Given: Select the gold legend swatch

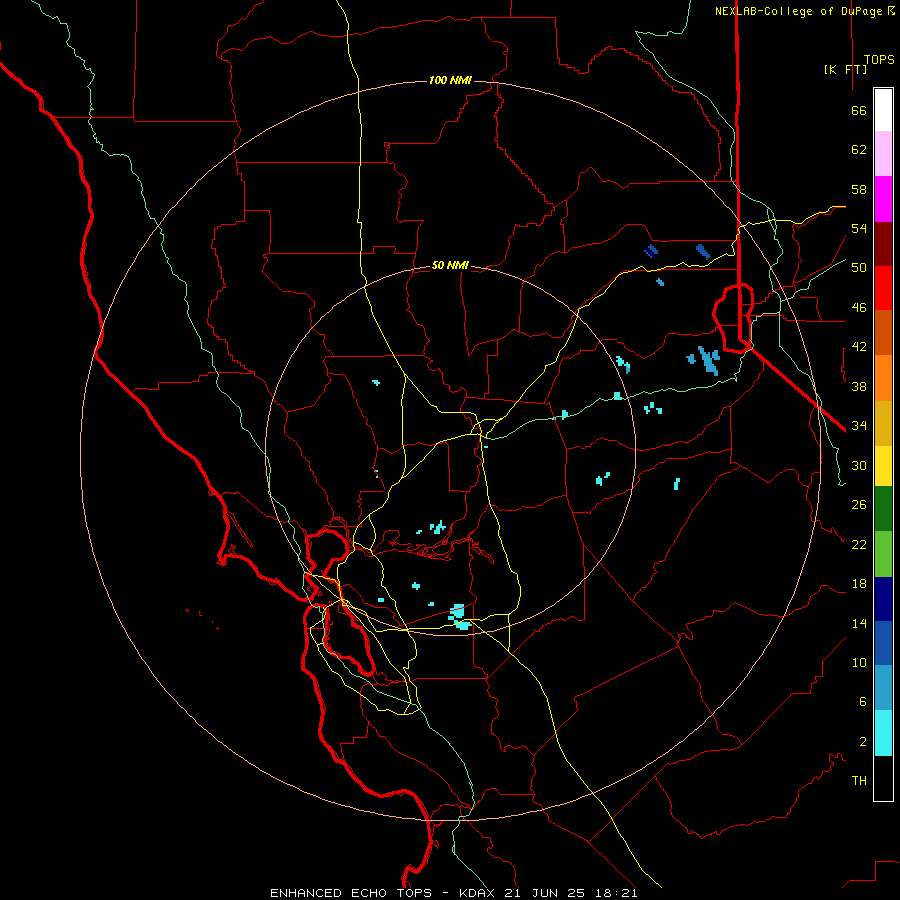Looking at the screenshot, I should tap(883, 423).
